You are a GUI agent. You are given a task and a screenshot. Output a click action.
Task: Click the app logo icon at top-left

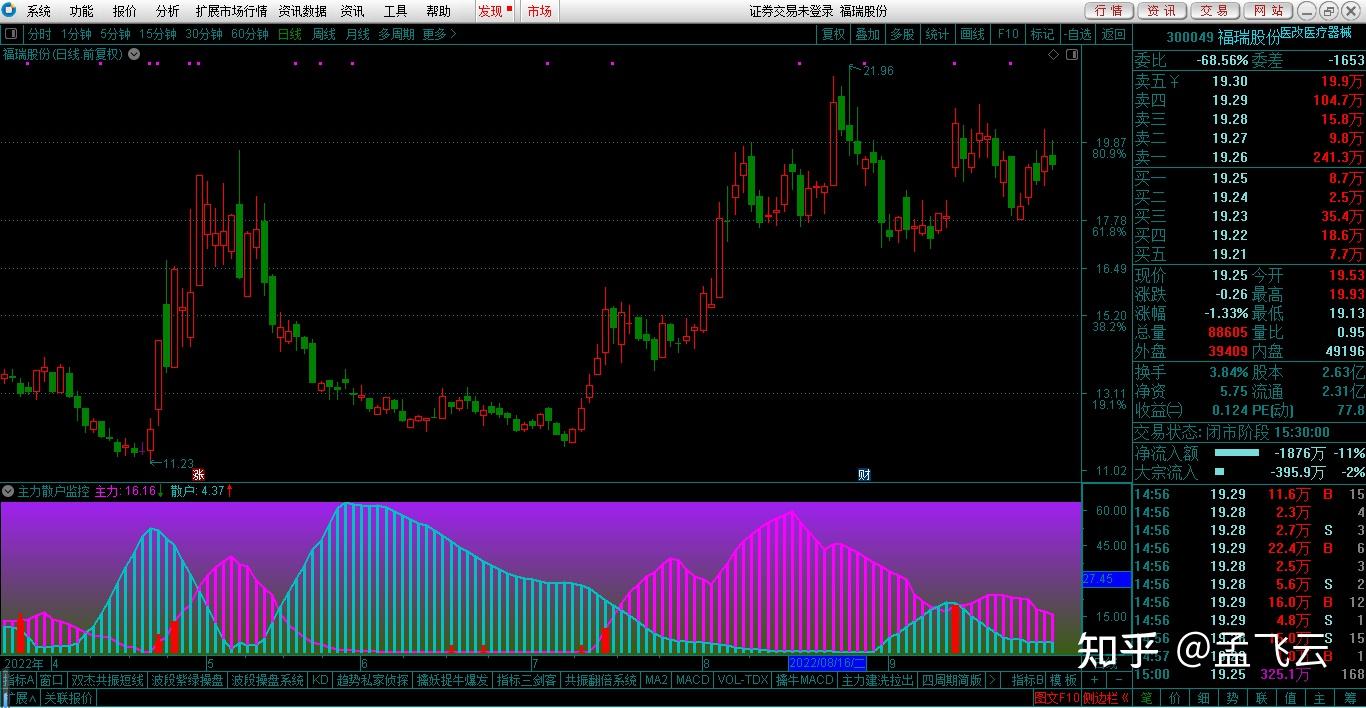[x=9, y=11]
